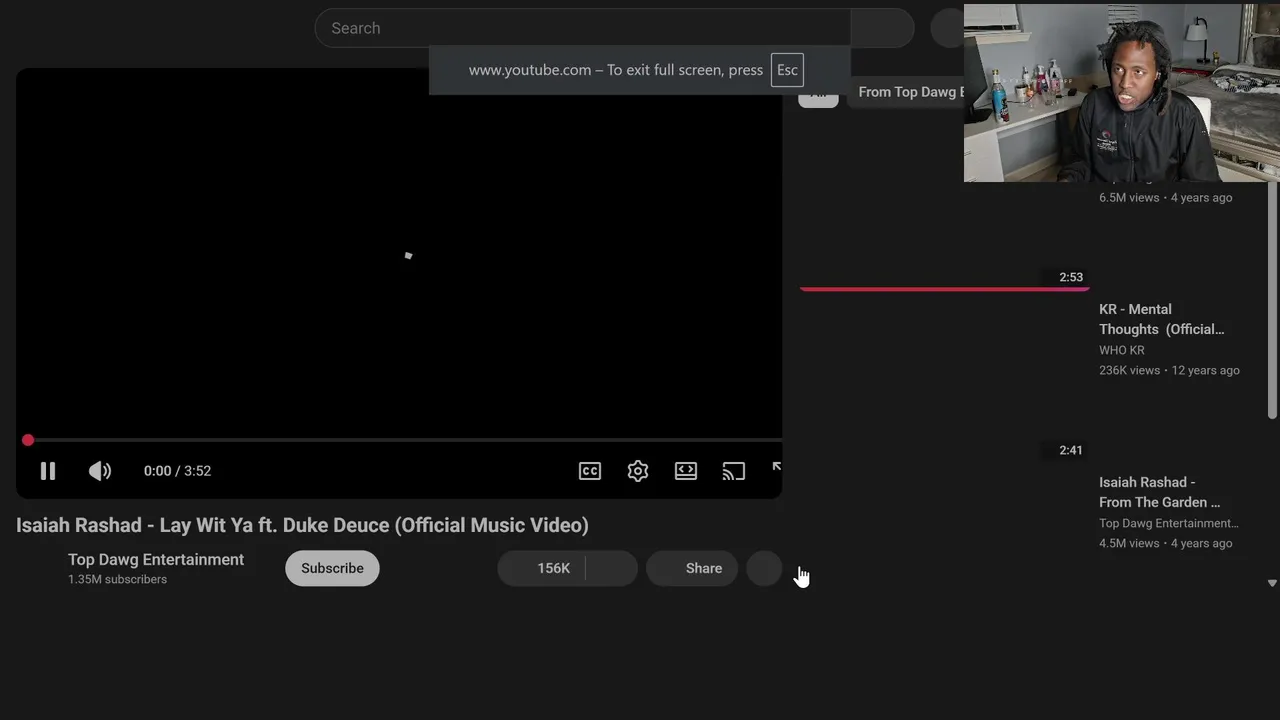Screen dimensions: 1280x720
Task: Click the '4.5M views • 4 years ago' text
Action: [x=1165, y=543]
